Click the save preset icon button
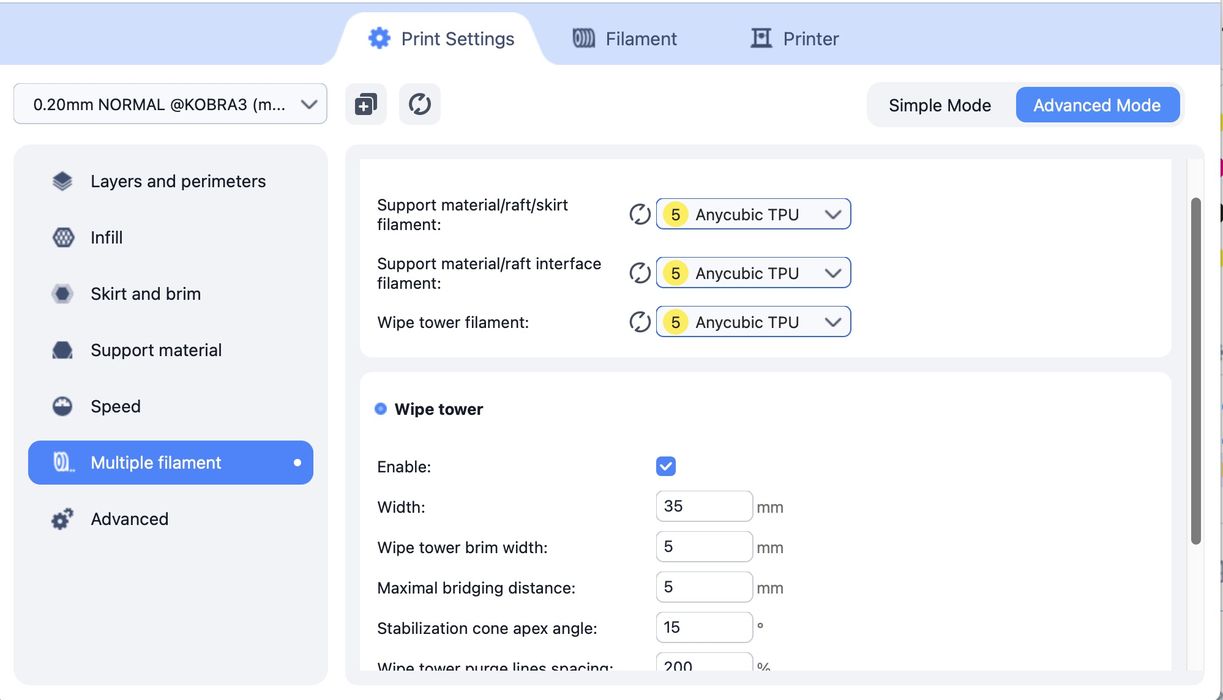Screen dimensions: 1223x700 (366, 104)
